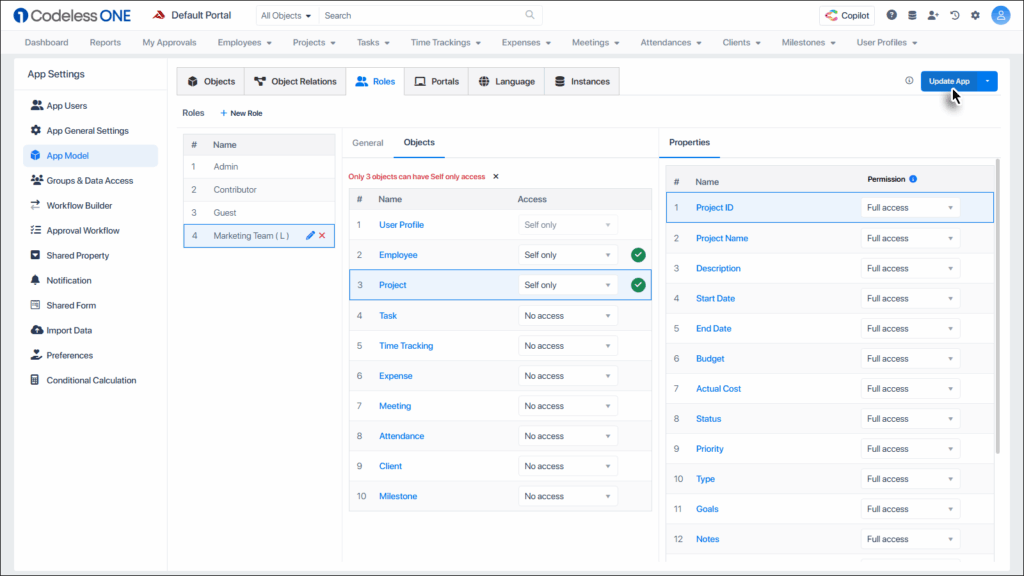The width and height of the screenshot is (1024, 576).
Task: Click the search magnifier icon
Action: pyautogui.click(x=530, y=15)
